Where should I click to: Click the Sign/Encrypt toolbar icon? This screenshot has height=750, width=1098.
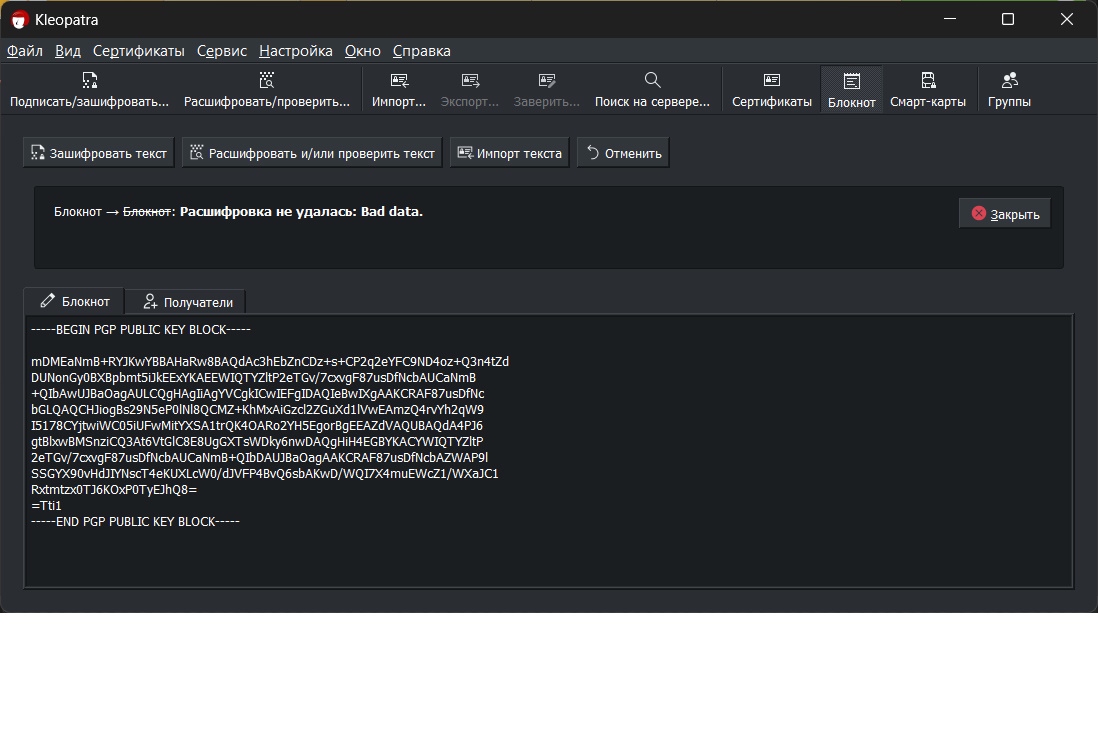[90, 80]
